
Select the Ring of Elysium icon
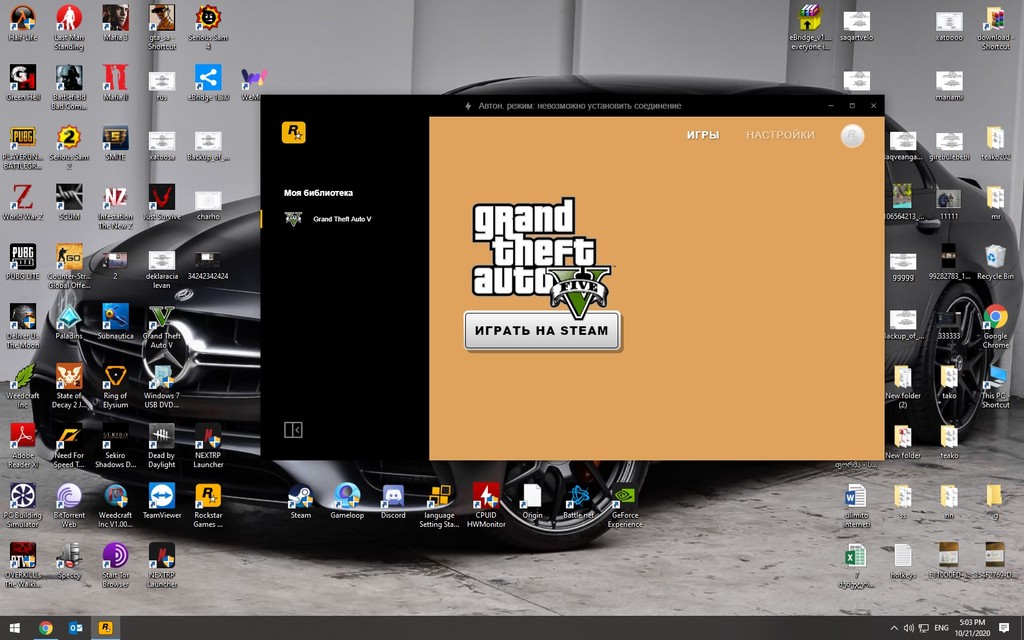click(x=115, y=385)
